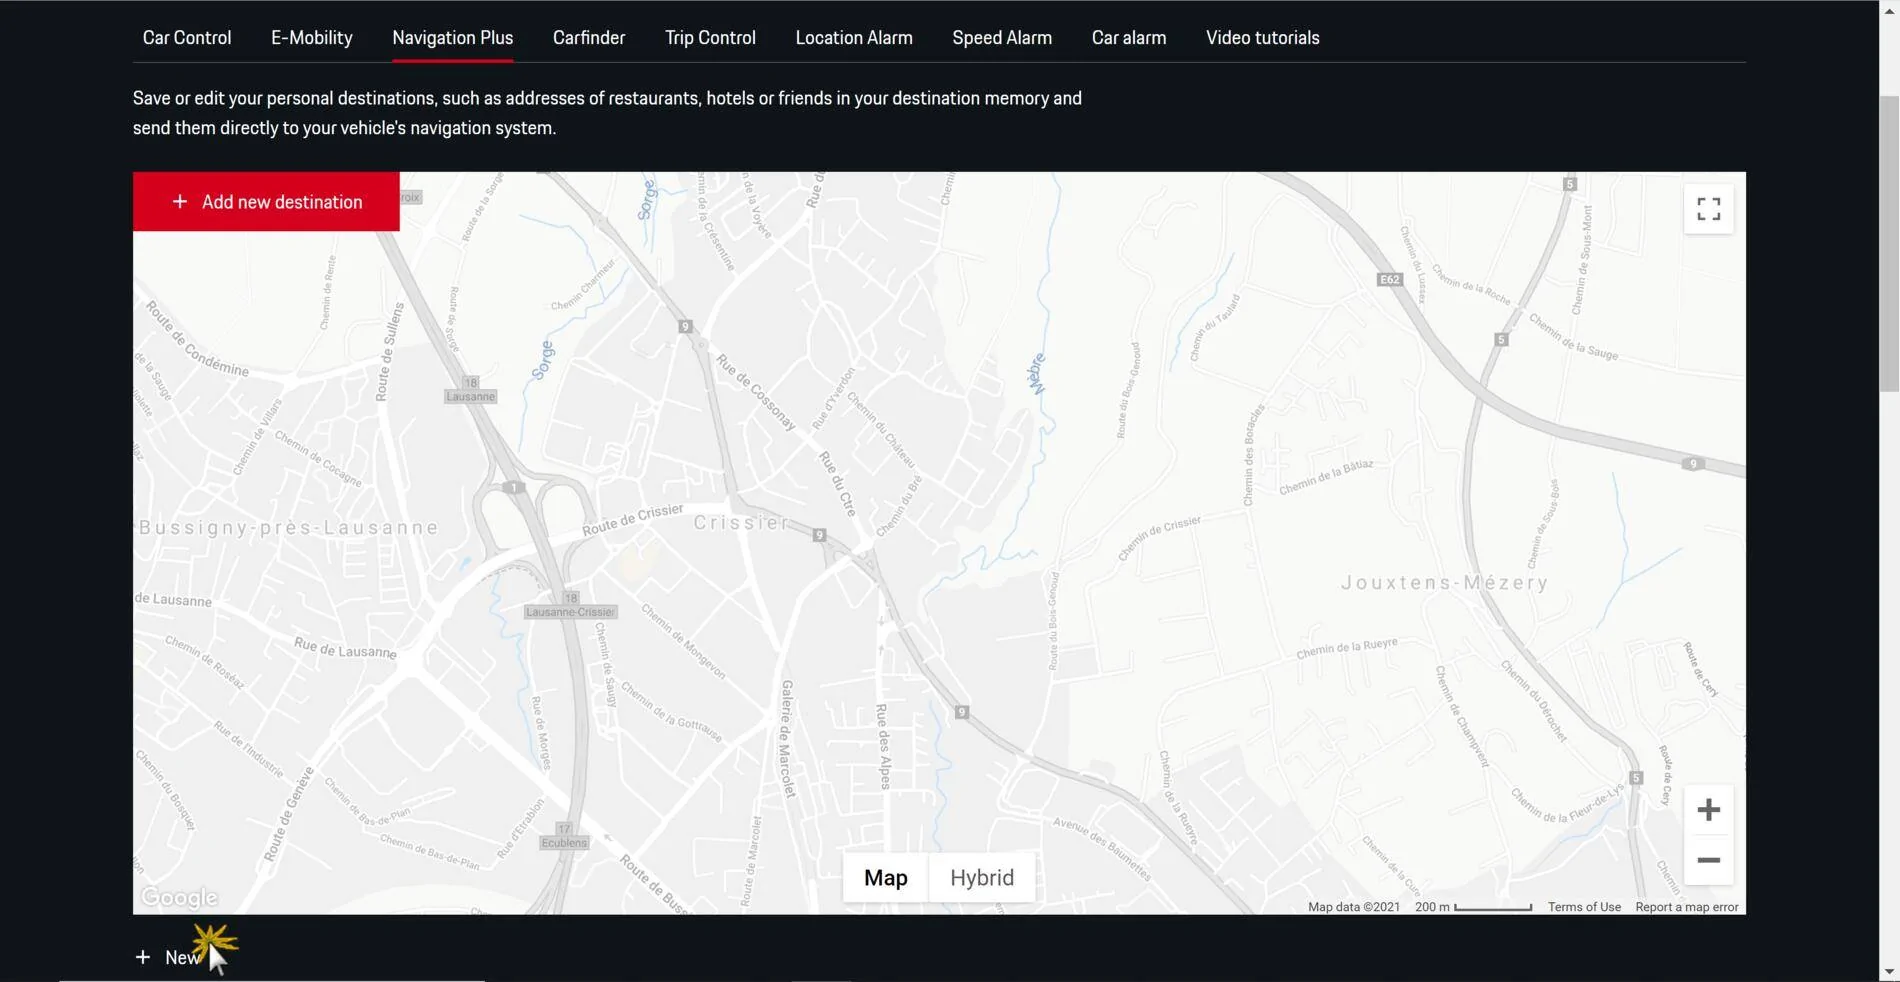1900x982 pixels.
Task: Switch to the E-Mobility tab
Action: [312, 38]
